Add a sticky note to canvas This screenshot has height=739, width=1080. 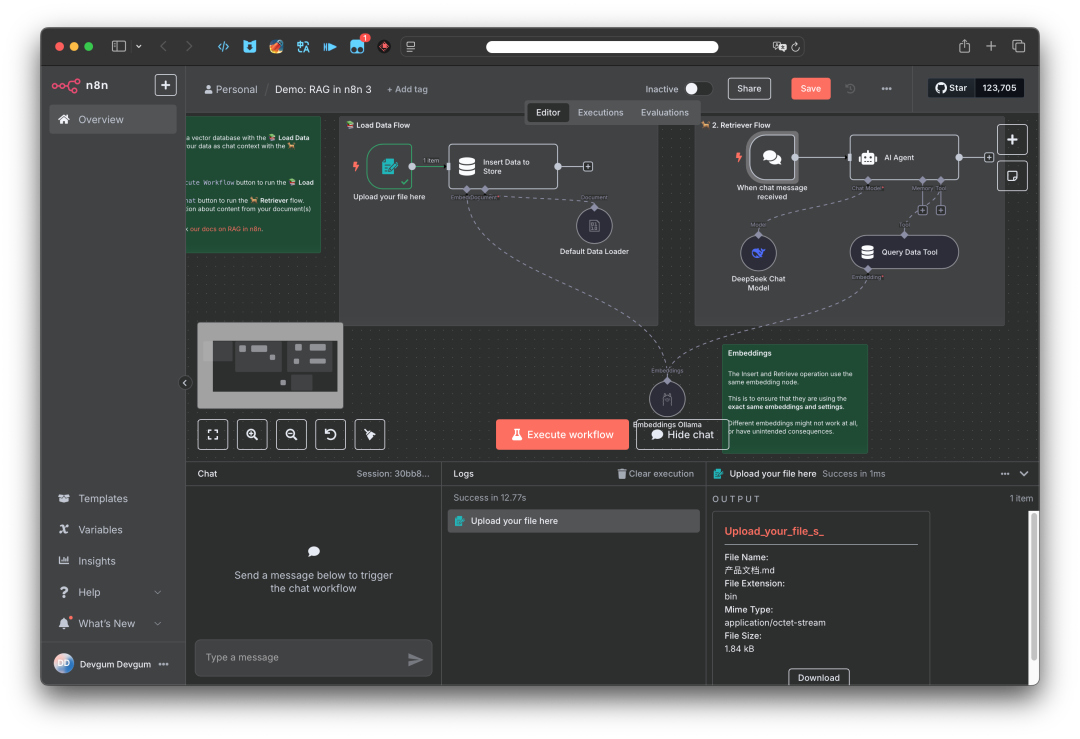pos(1012,176)
